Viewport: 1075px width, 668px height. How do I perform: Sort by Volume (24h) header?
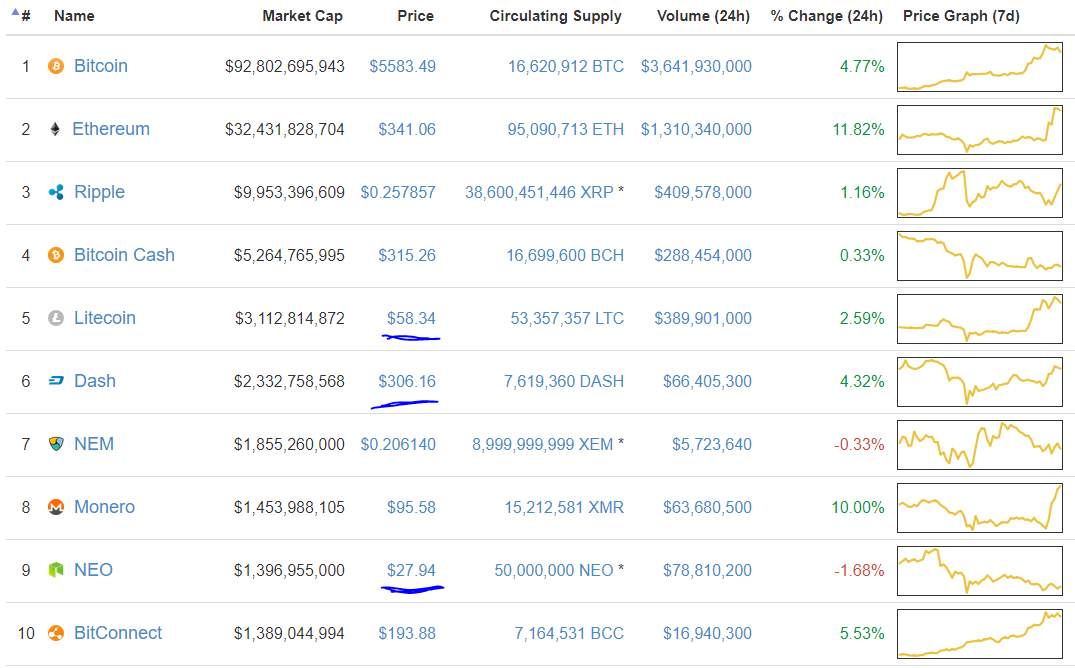[703, 16]
